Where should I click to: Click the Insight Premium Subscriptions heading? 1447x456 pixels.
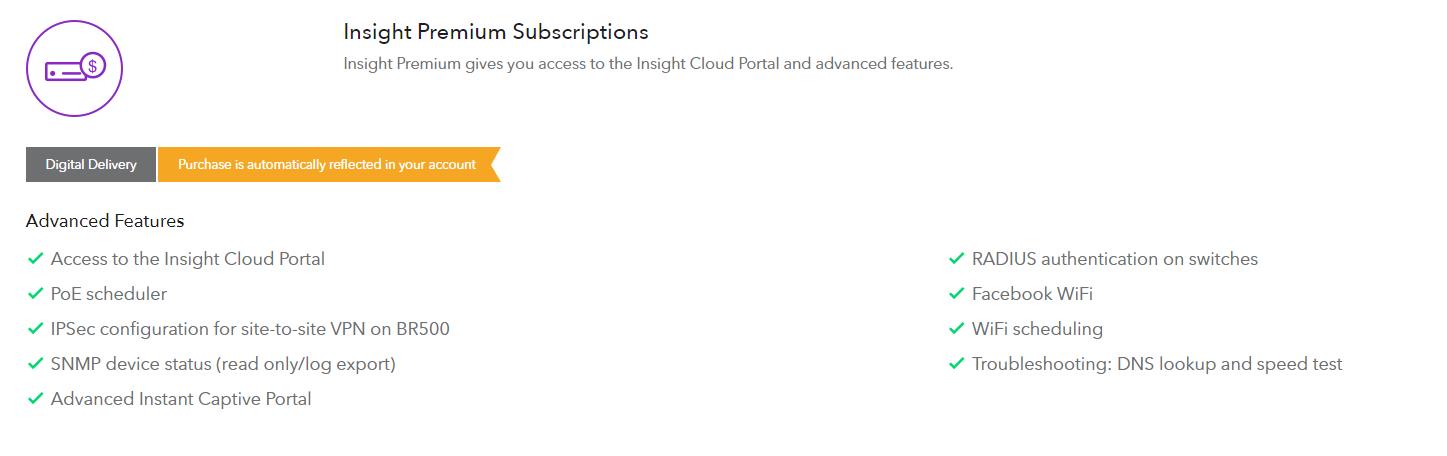[x=496, y=32]
